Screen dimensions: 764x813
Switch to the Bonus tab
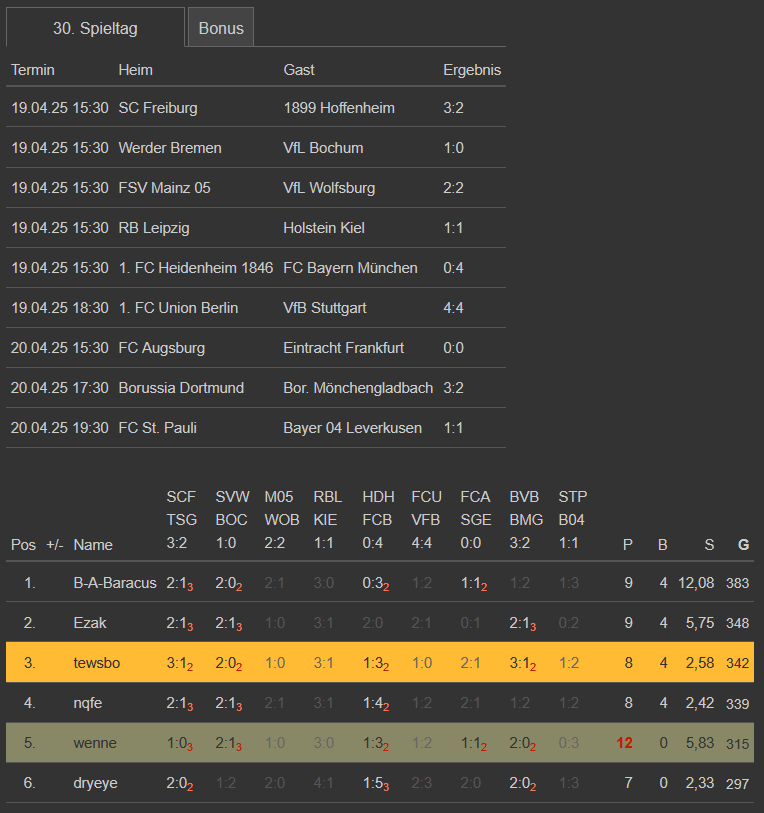tap(221, 28)
